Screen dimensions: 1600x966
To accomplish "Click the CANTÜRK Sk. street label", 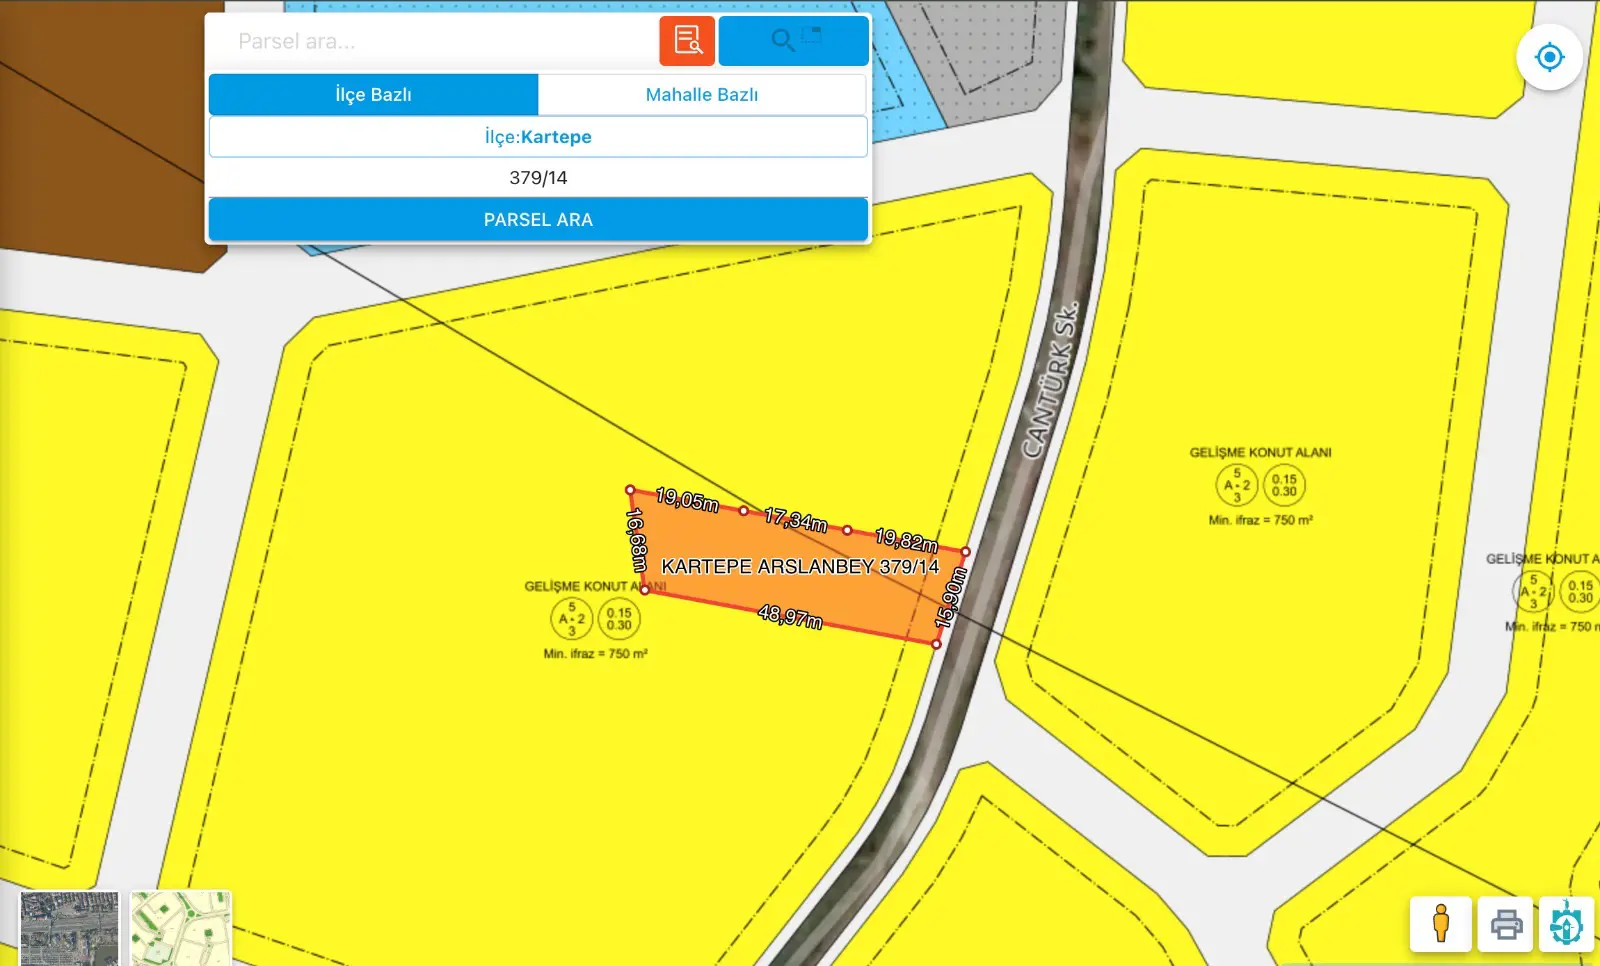I will pos(1051,380).
